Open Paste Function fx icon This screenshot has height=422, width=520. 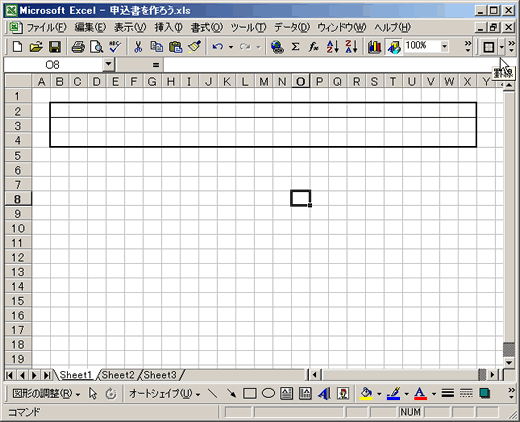coord(314,47)
